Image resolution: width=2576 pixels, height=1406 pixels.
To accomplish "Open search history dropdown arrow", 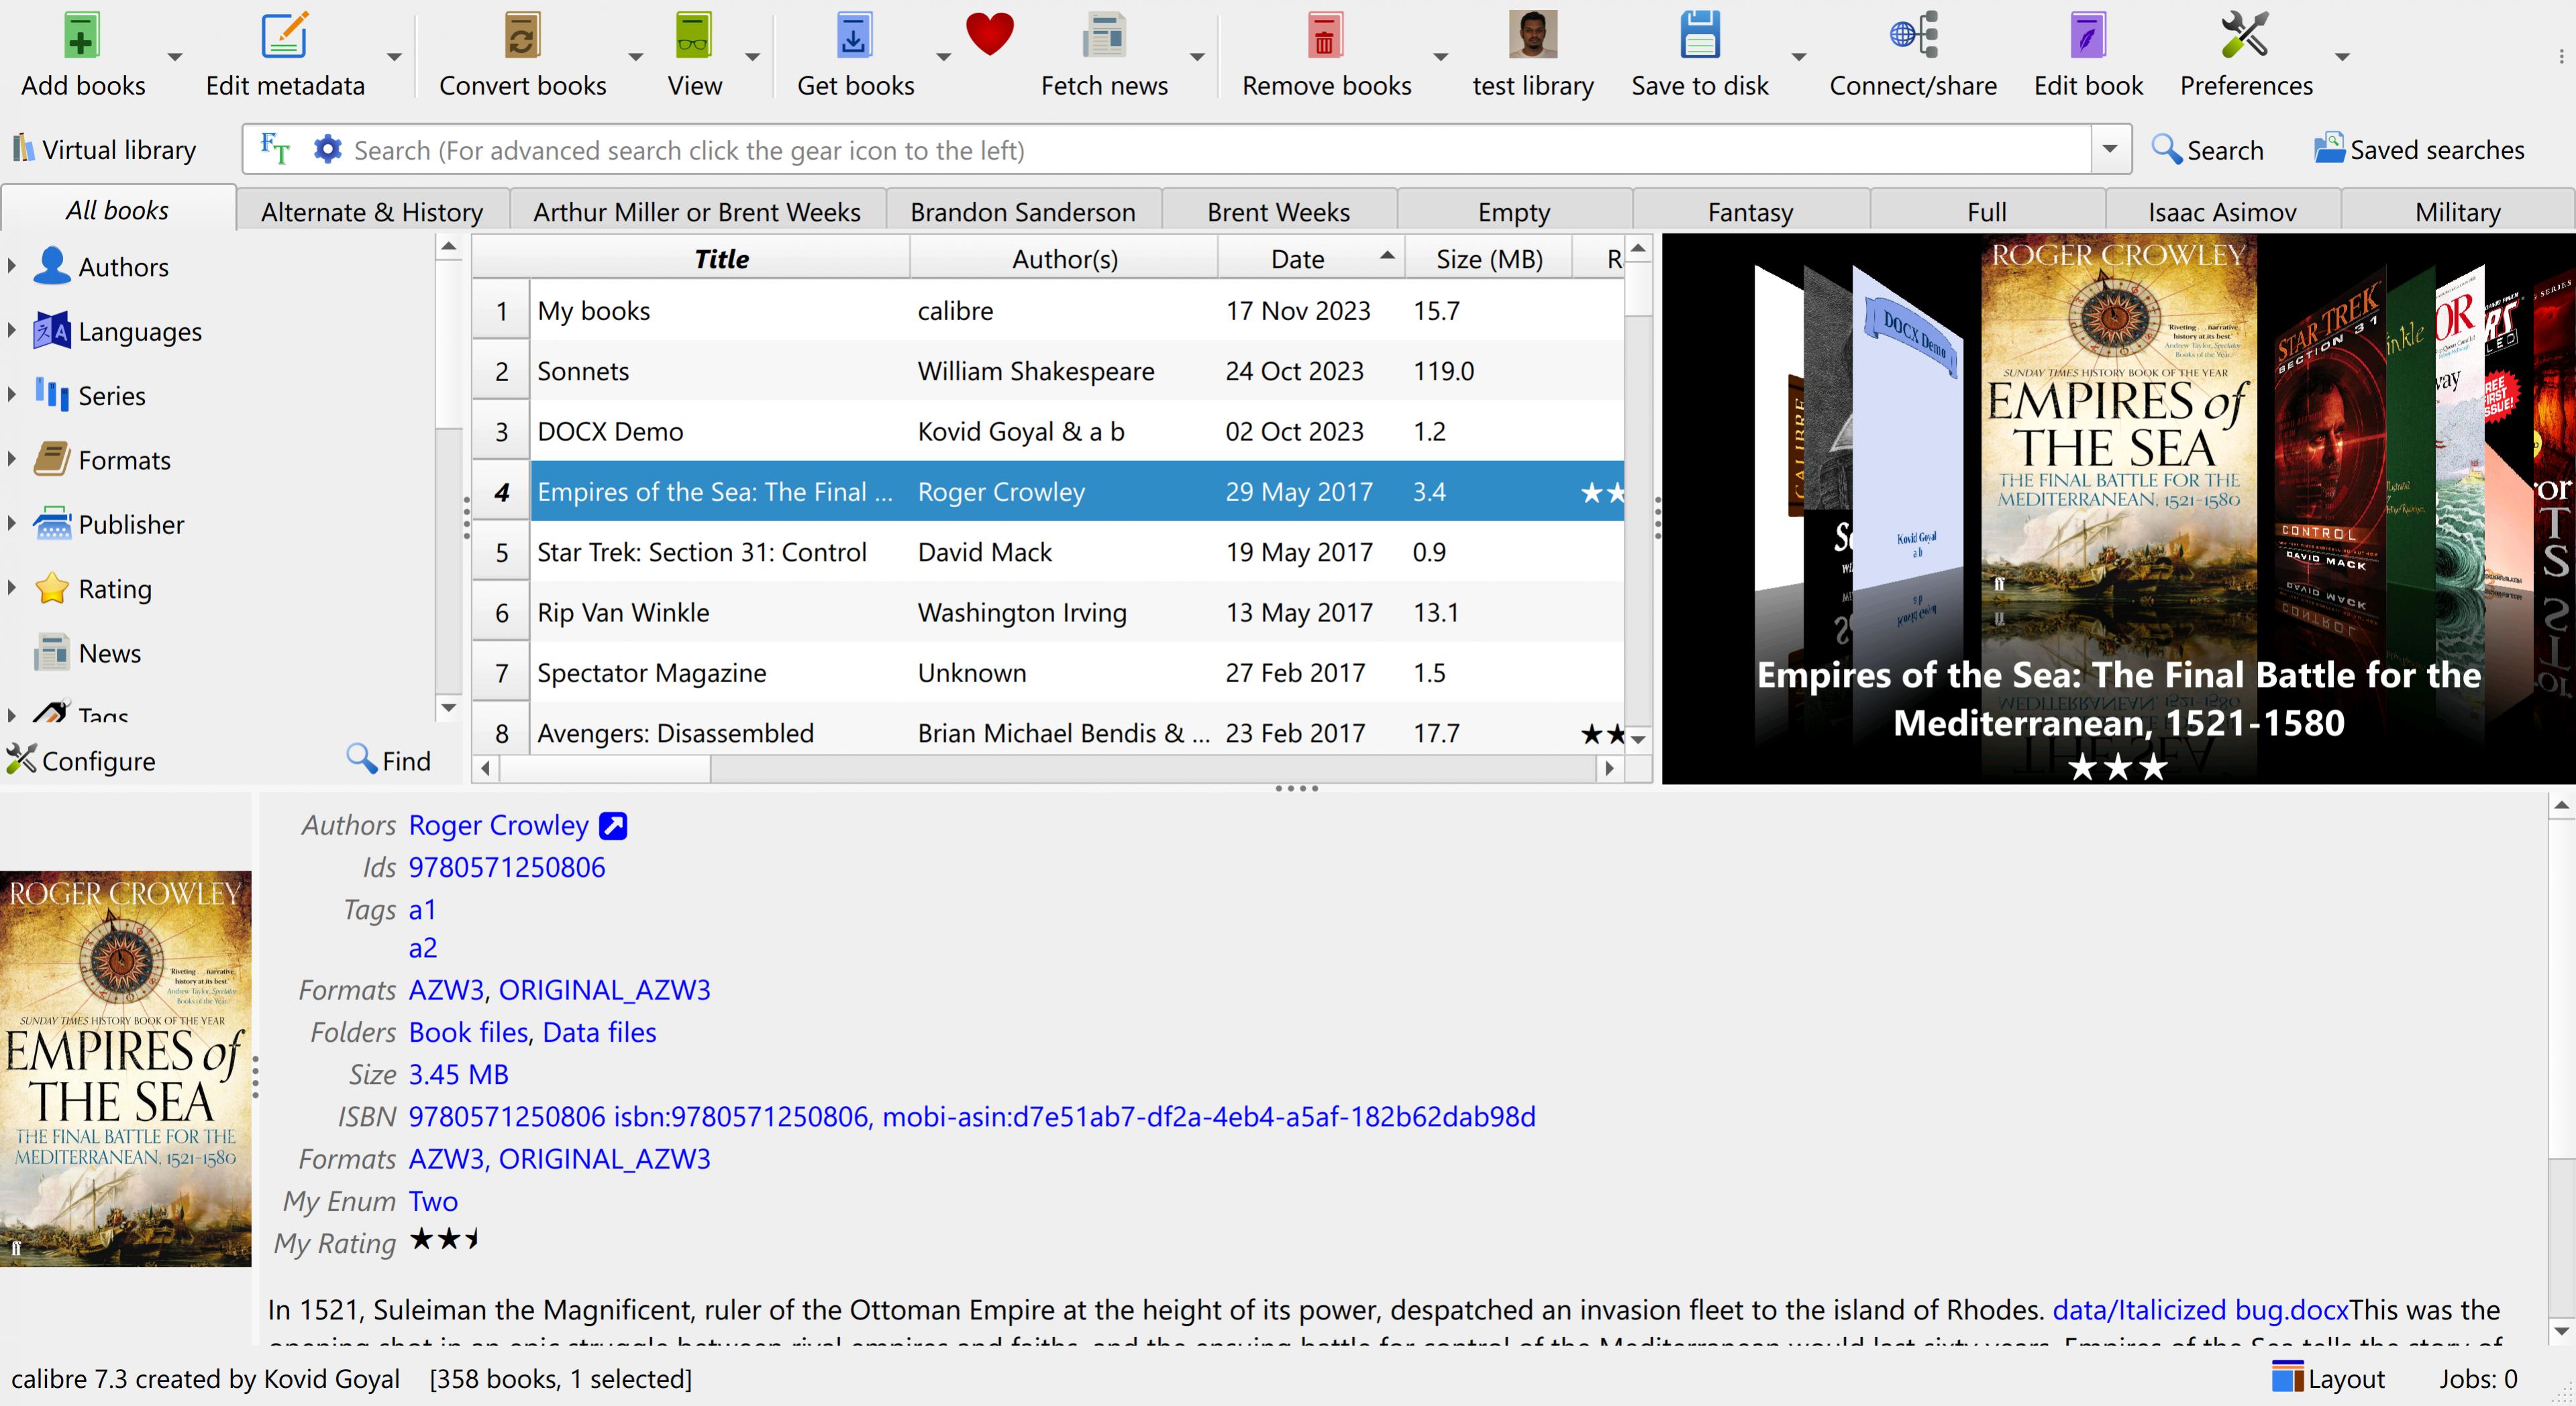I will (2110, 149).
